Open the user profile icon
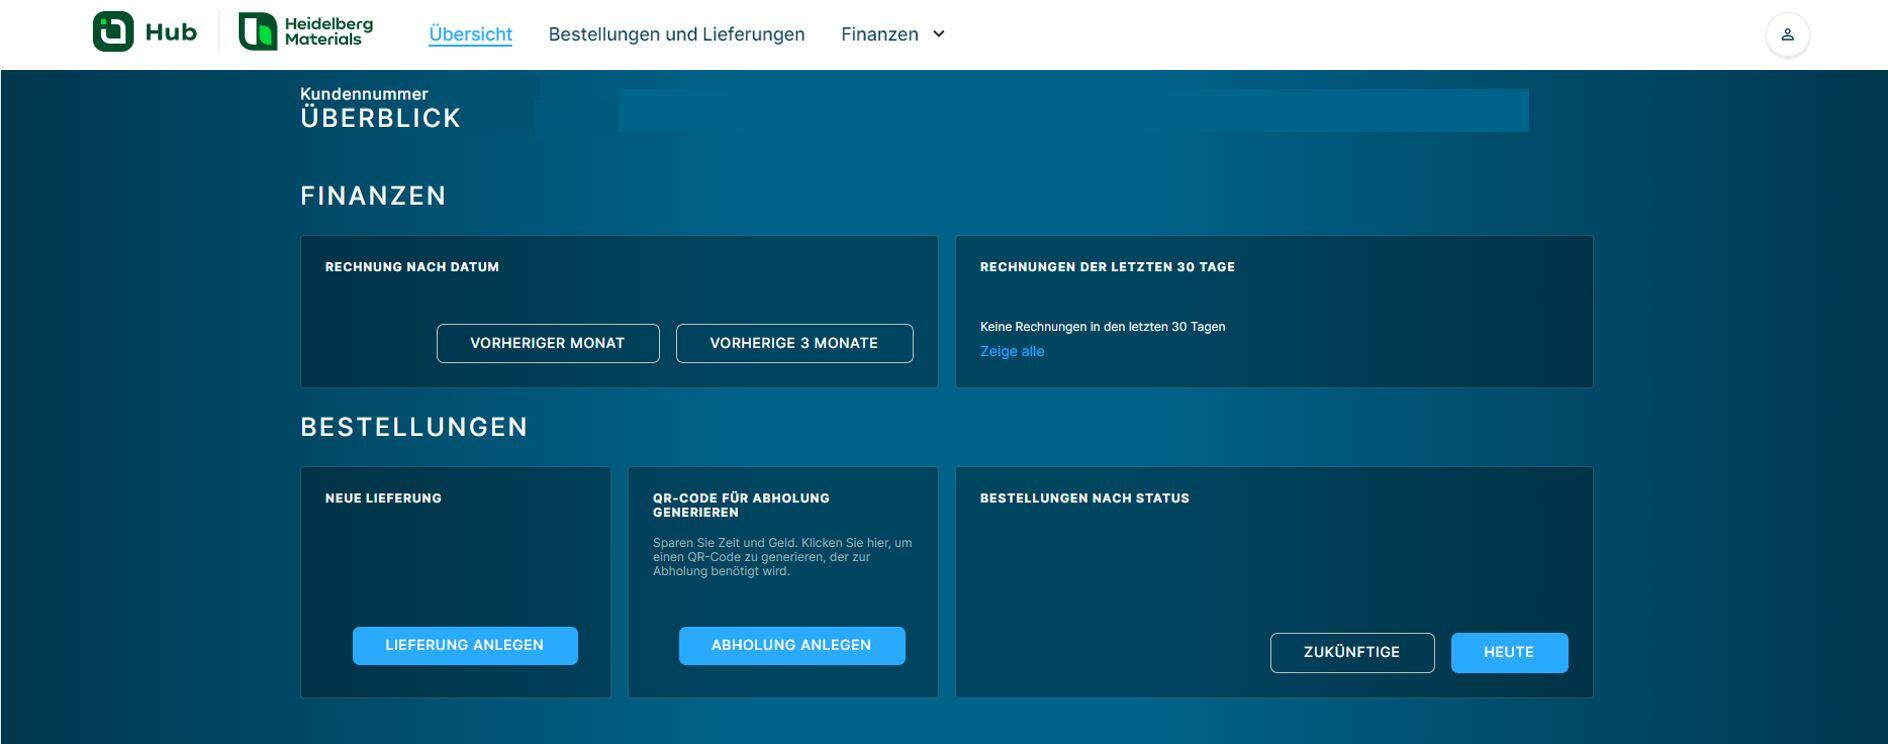Image resolution: width=1888 pixels, height=744 pixels. [x=1787, y=35]
